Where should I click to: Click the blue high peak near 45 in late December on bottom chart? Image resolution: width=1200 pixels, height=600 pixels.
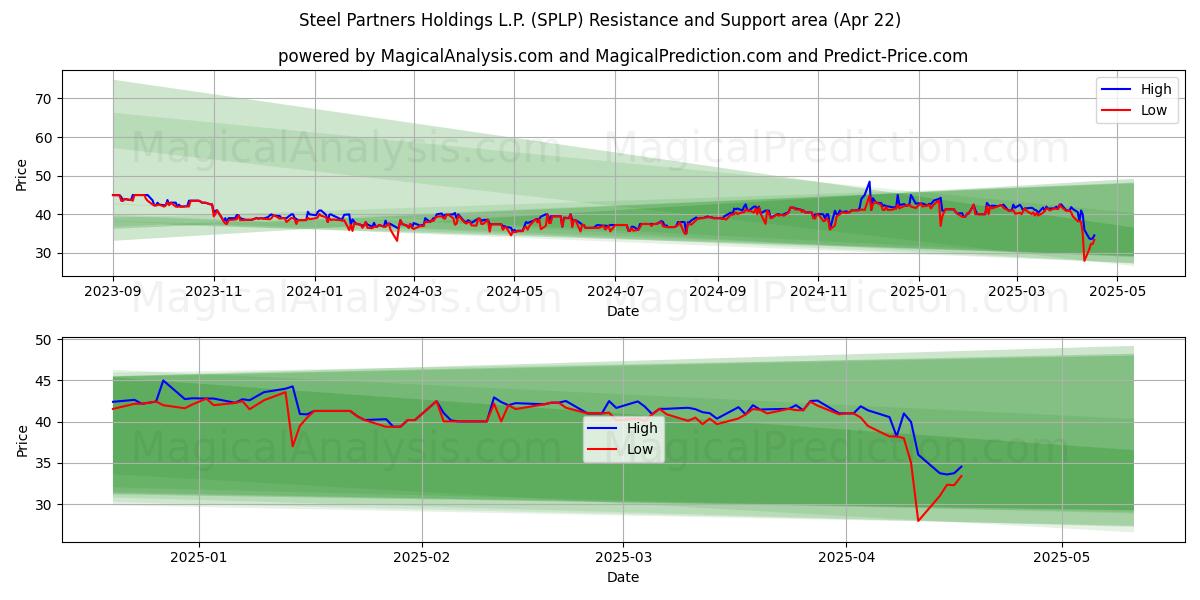pyautogui.click(x=163, y=380)
